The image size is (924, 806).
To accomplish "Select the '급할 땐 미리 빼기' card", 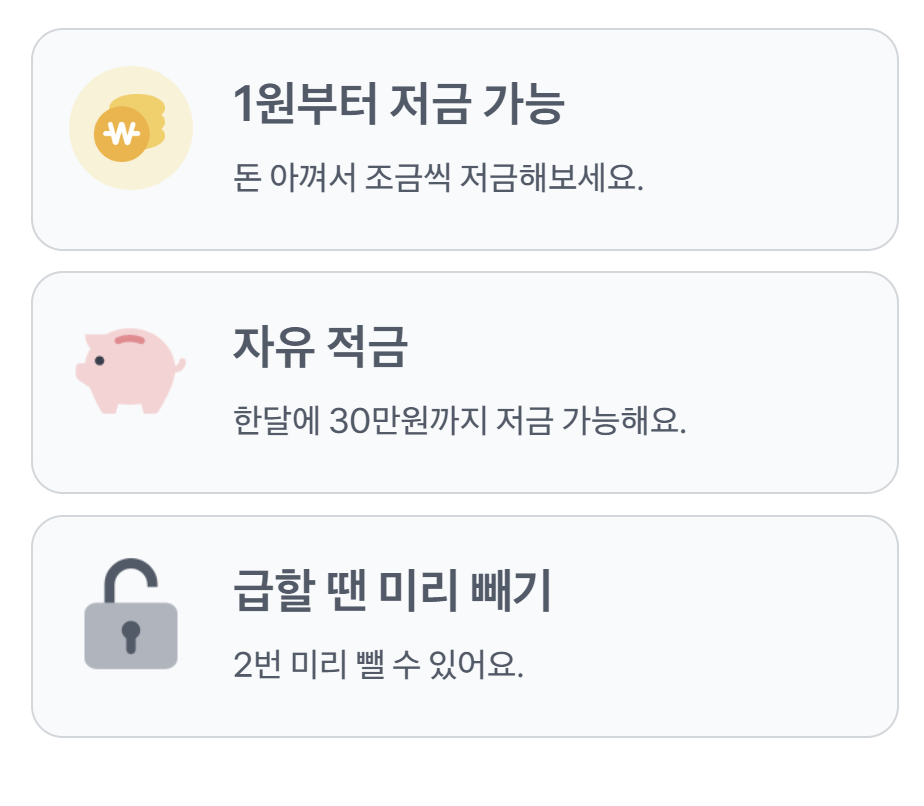I will pos(462,620).
